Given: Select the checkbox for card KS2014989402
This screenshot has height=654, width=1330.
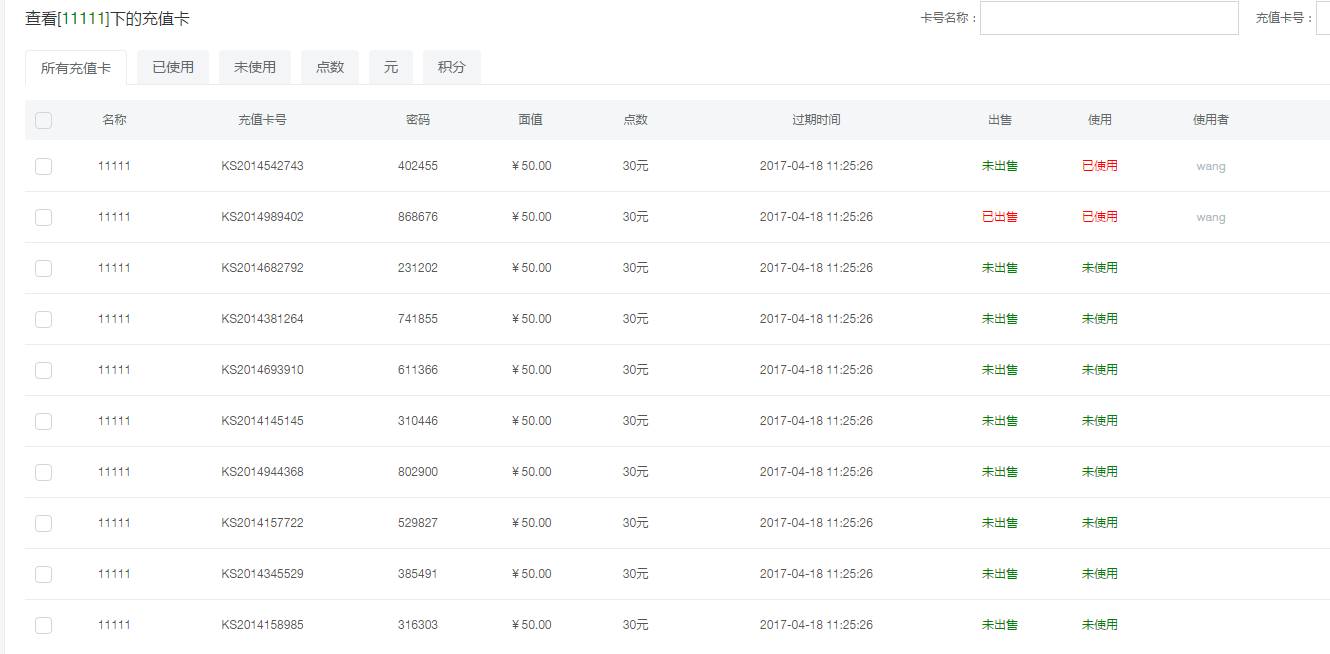Looking at the screenshot, I should [x=43, y=217].
